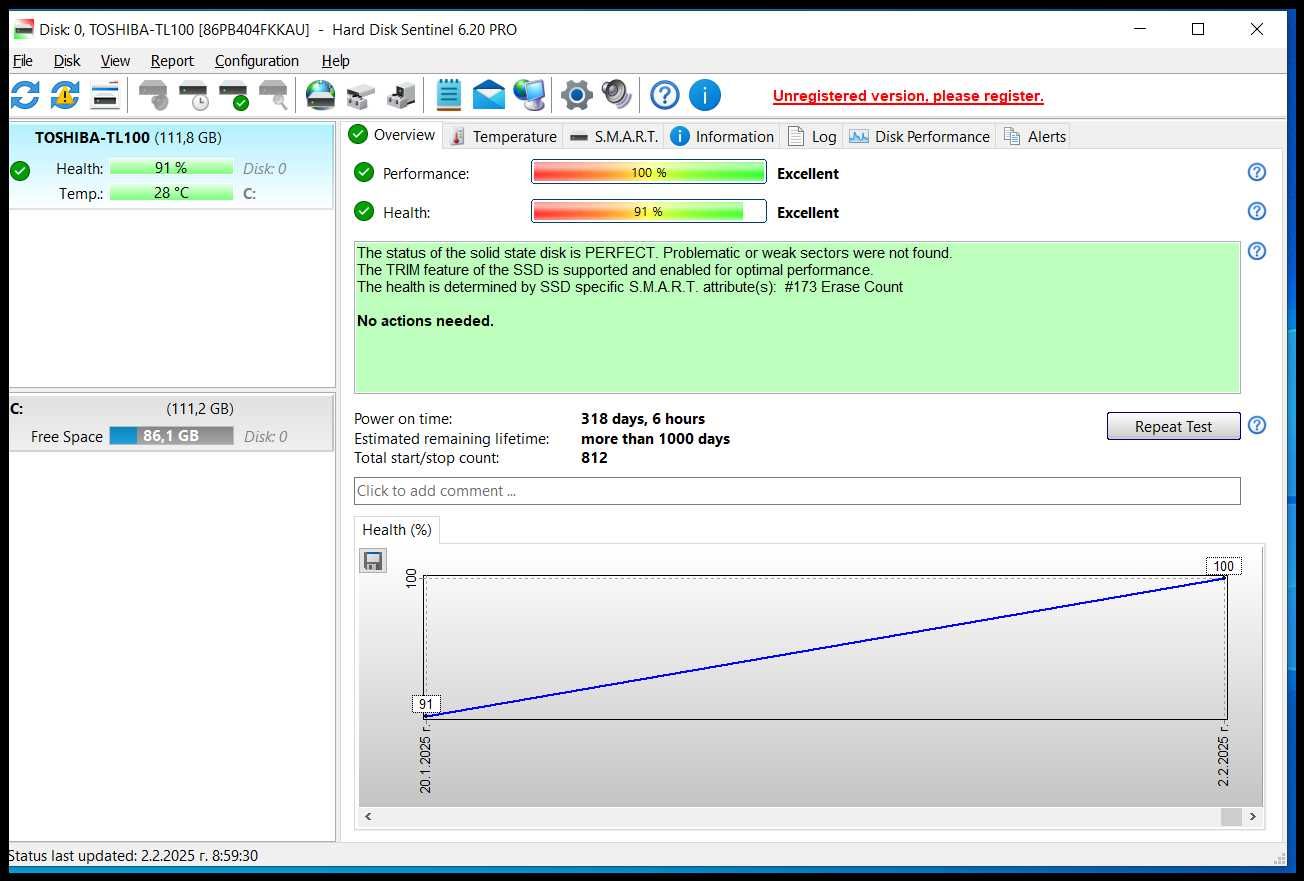
Task: Click the '318 days, 6 hours' value
Action: point(643,419)
